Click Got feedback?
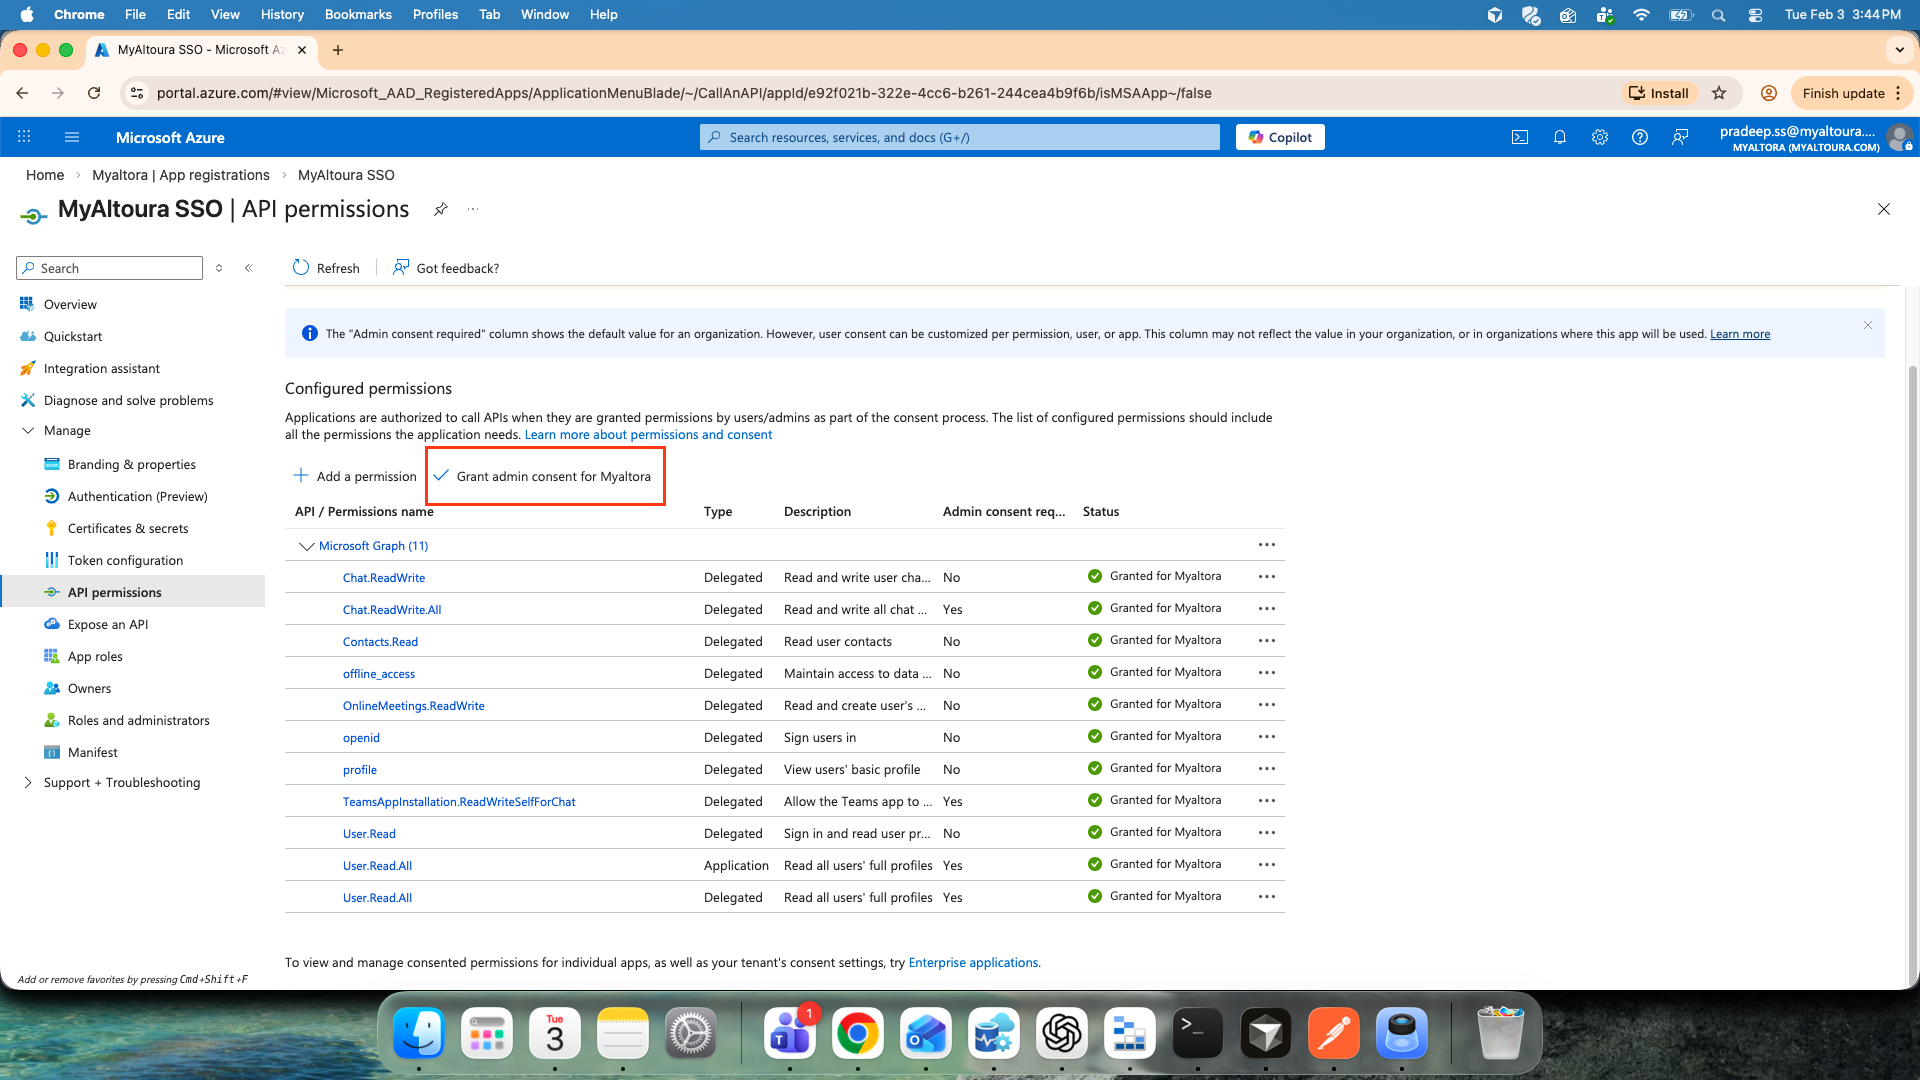 coord(446,268)
